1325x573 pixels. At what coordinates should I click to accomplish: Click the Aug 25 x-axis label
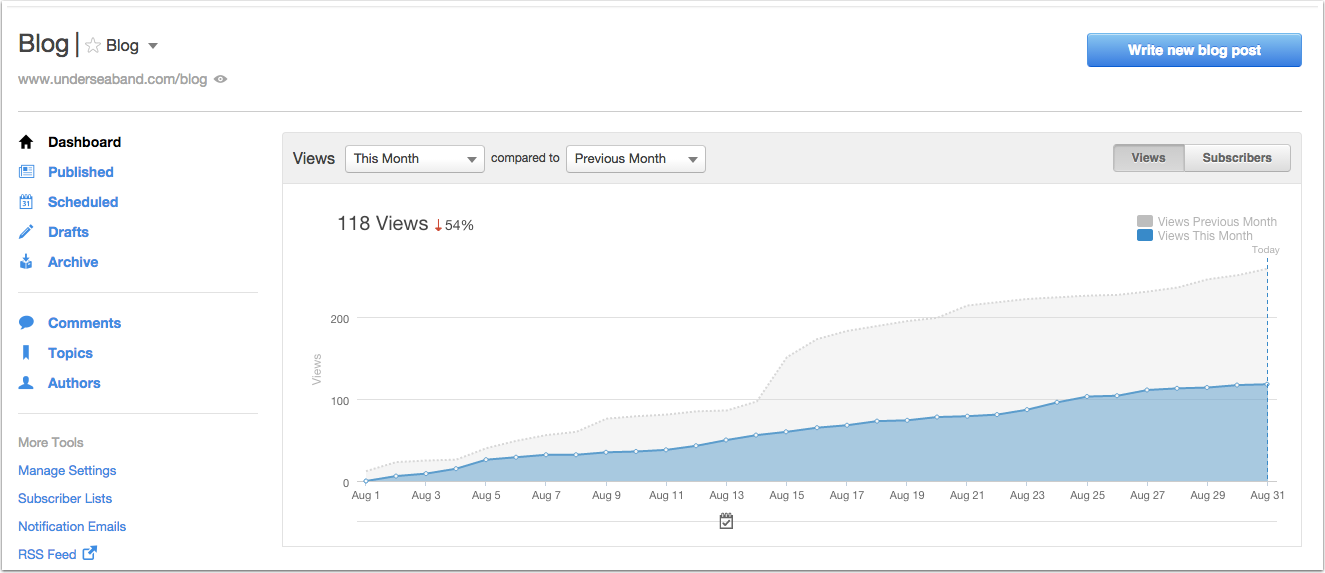click(1087, 495)
